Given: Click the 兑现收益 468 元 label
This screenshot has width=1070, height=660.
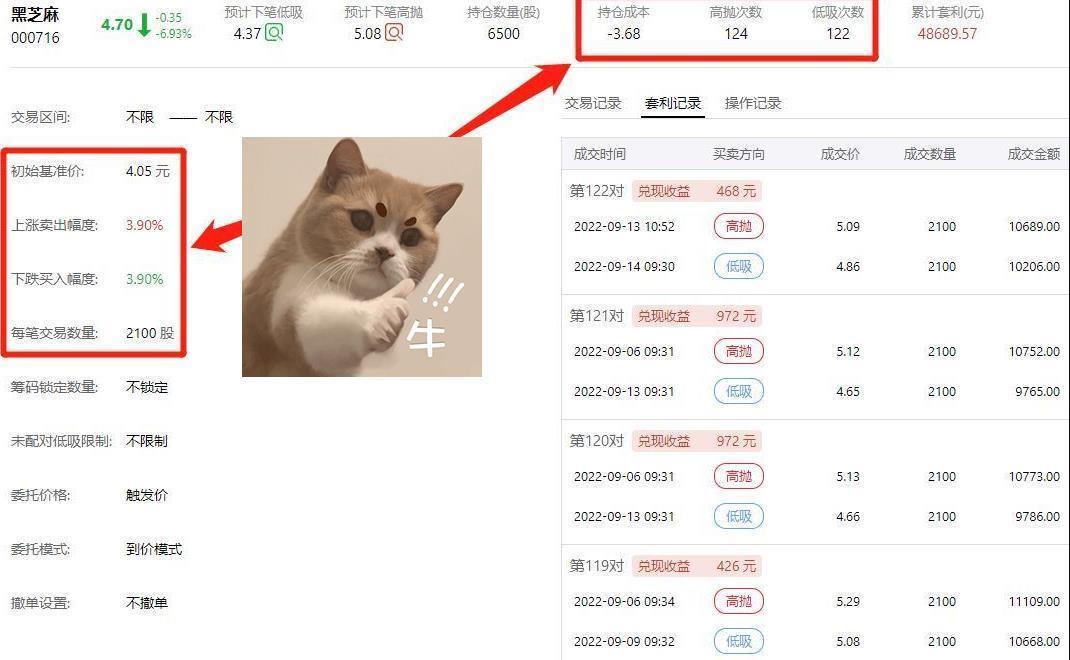Looking at the screenshot, I should click(x=697, y=191).
